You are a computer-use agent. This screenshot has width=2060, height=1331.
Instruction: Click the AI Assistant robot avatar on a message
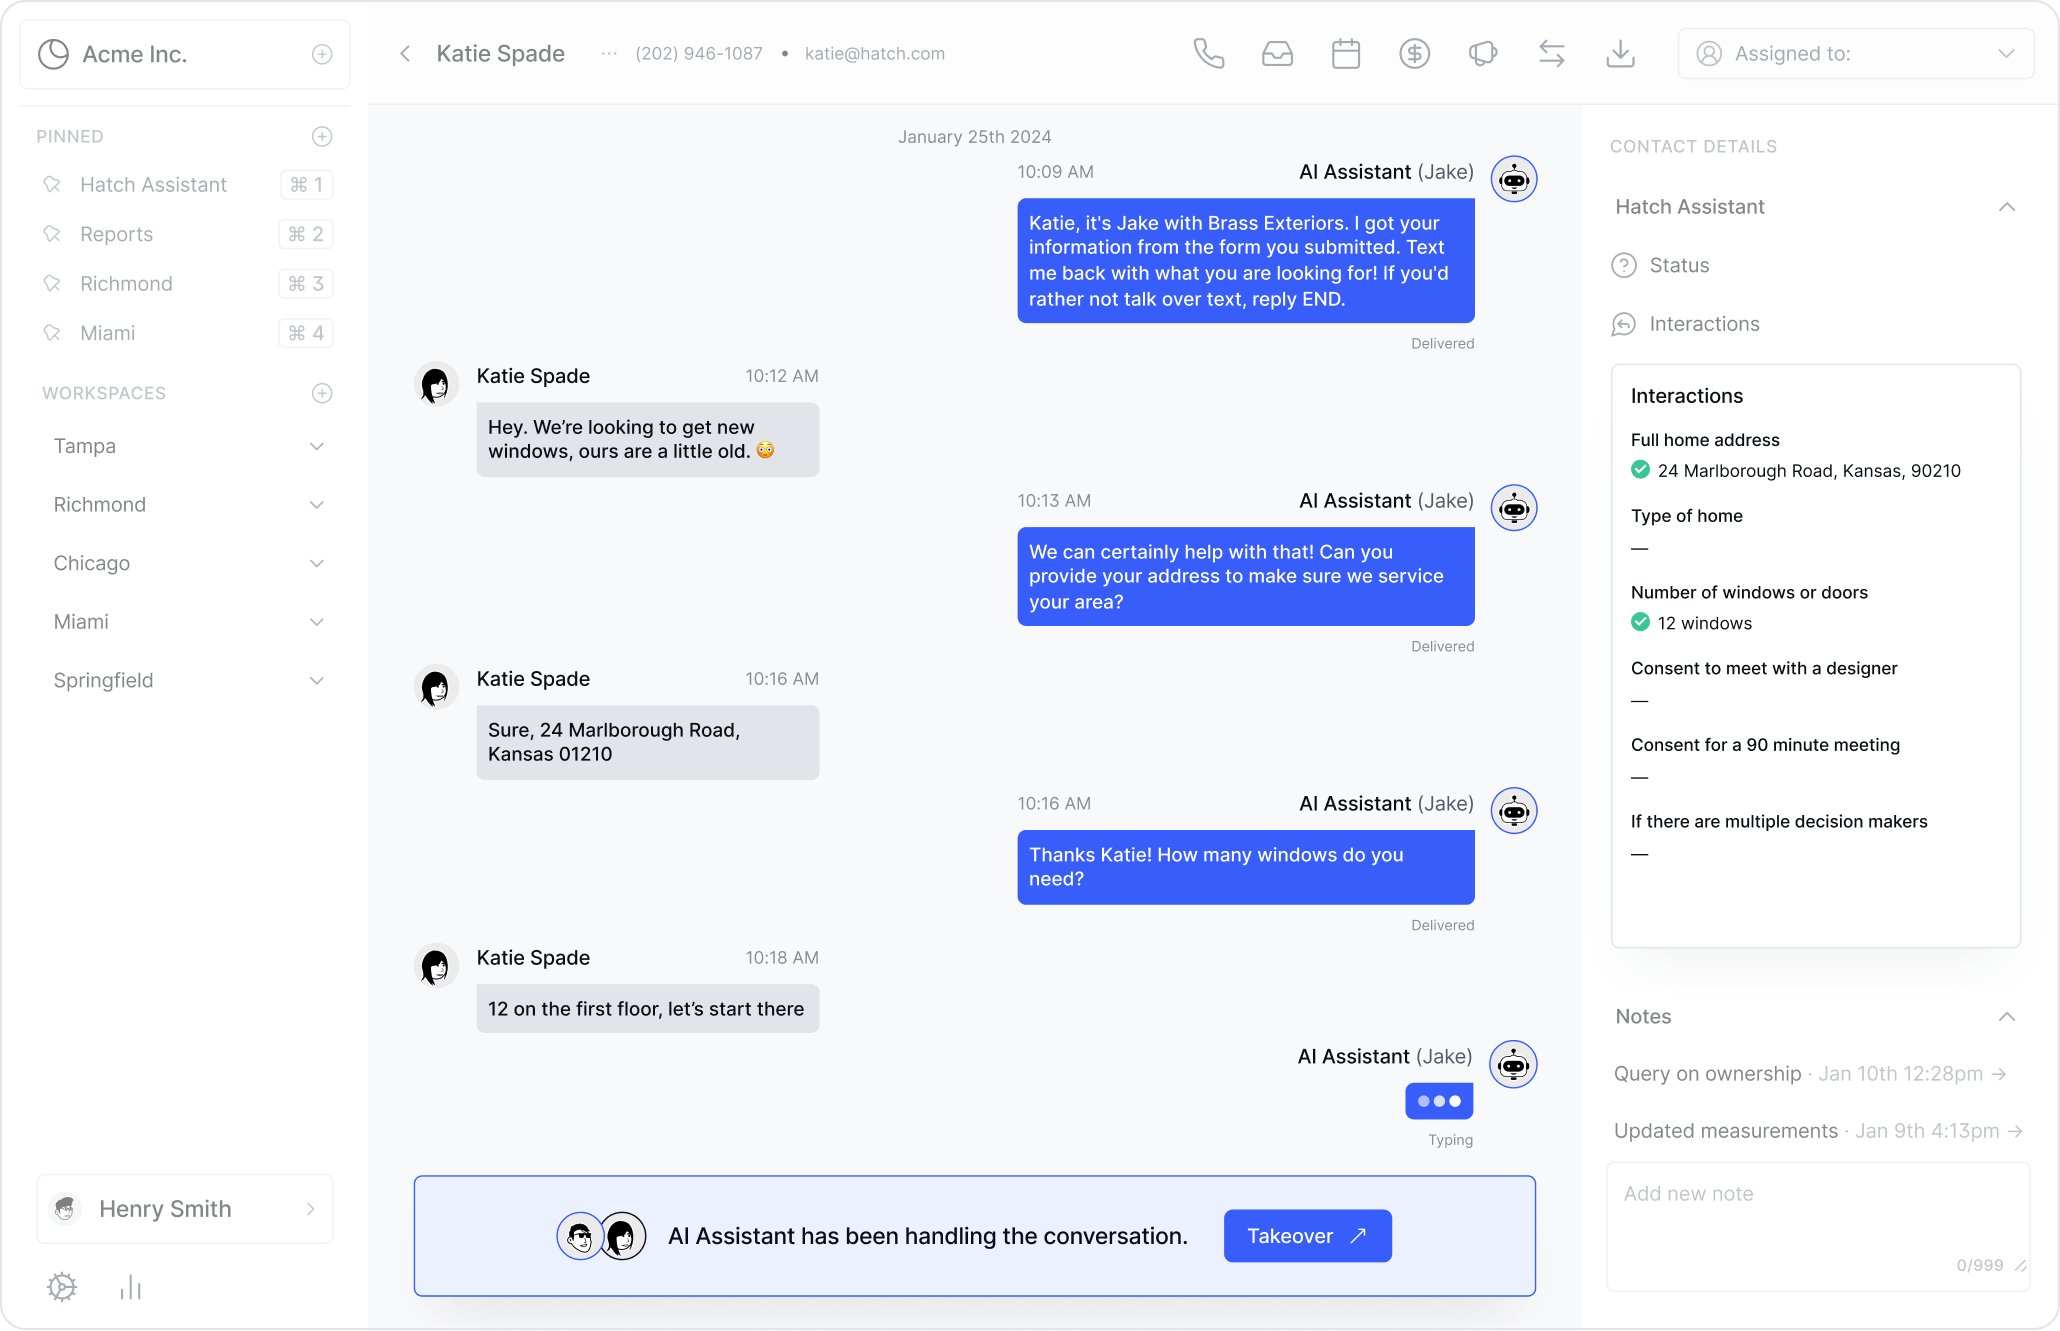coord(1514,179)
